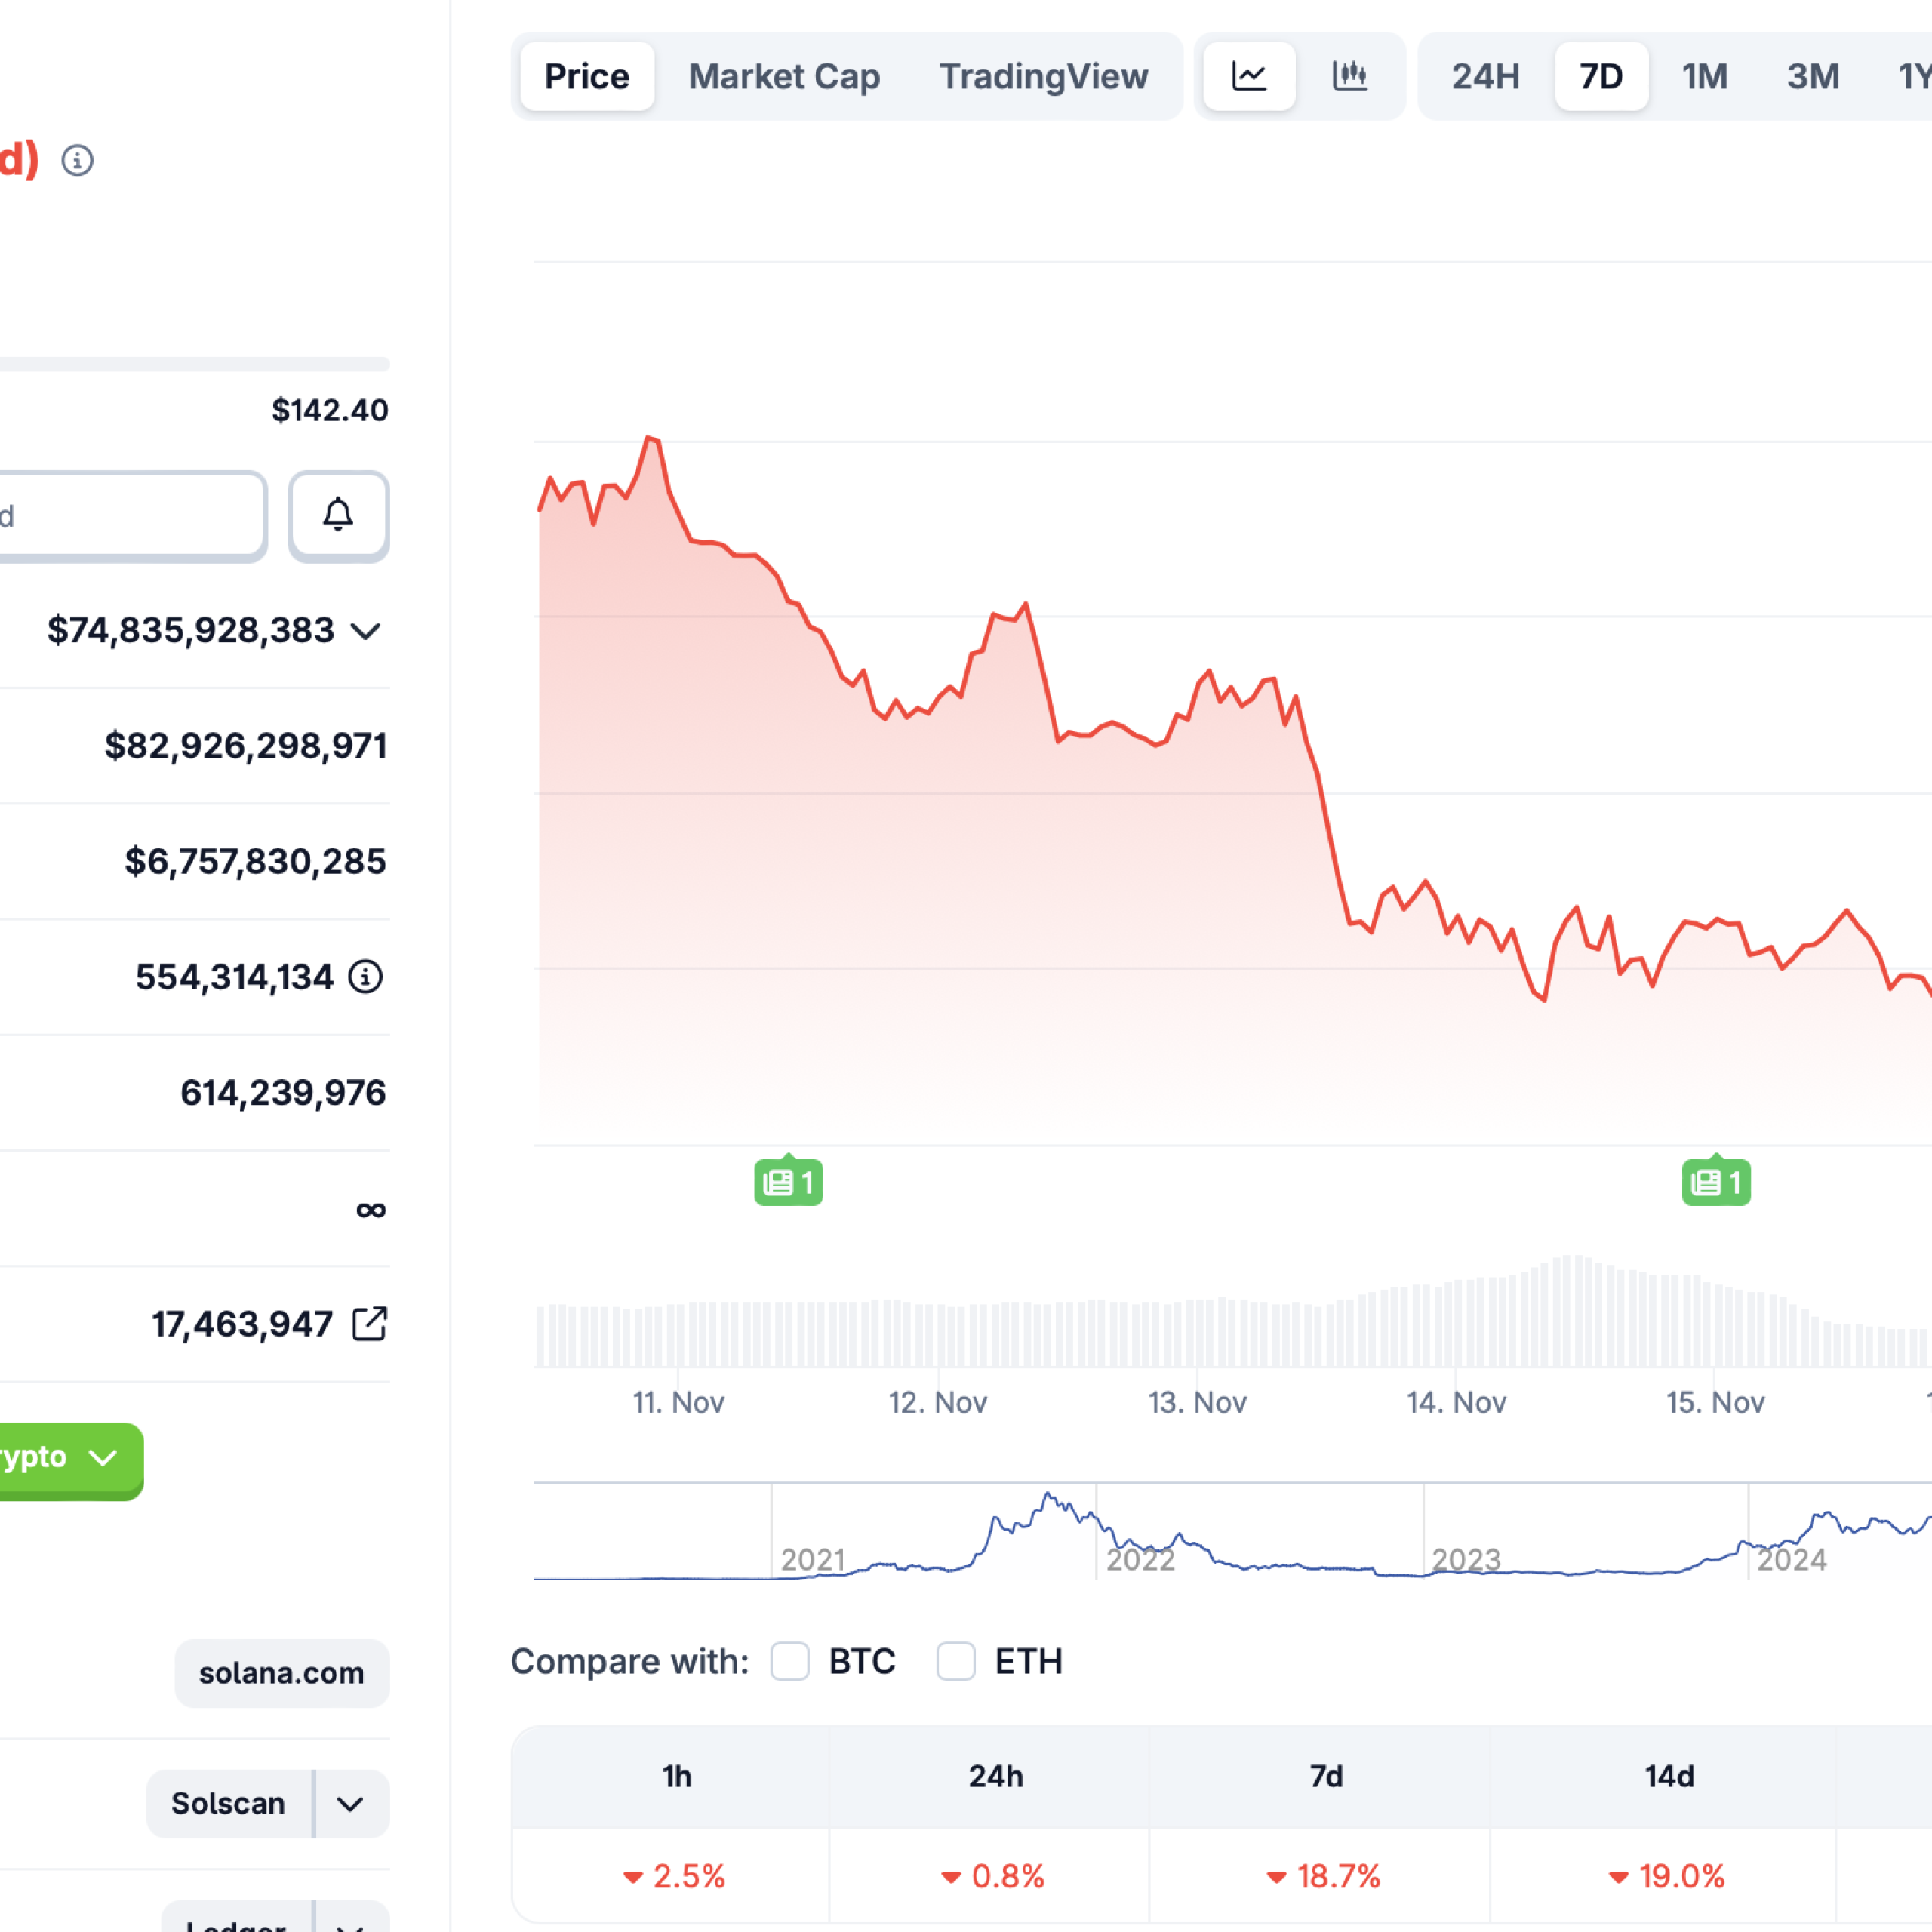Select the line chart view icon
1932x1932 pixels.
click(x=1249, y=76)
